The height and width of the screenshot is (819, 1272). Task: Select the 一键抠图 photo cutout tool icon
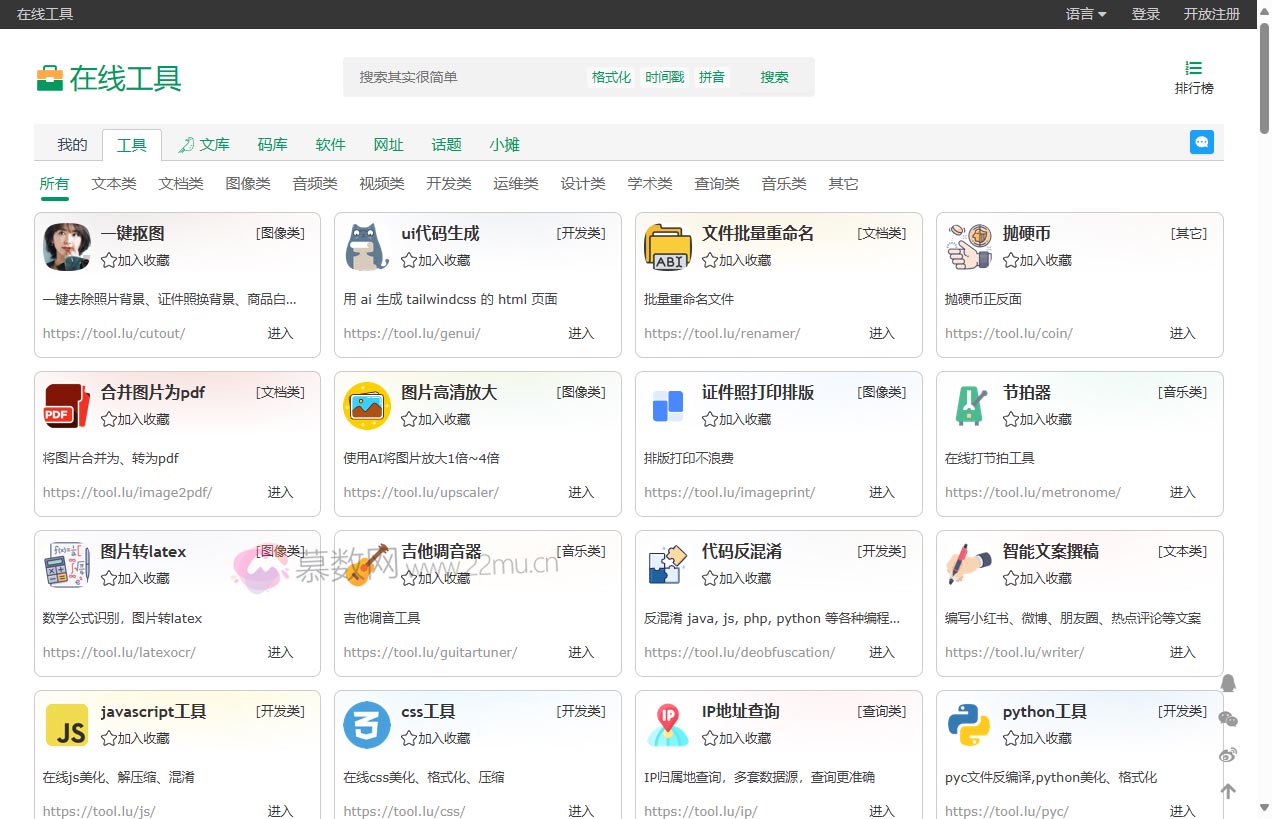(66, 247)
